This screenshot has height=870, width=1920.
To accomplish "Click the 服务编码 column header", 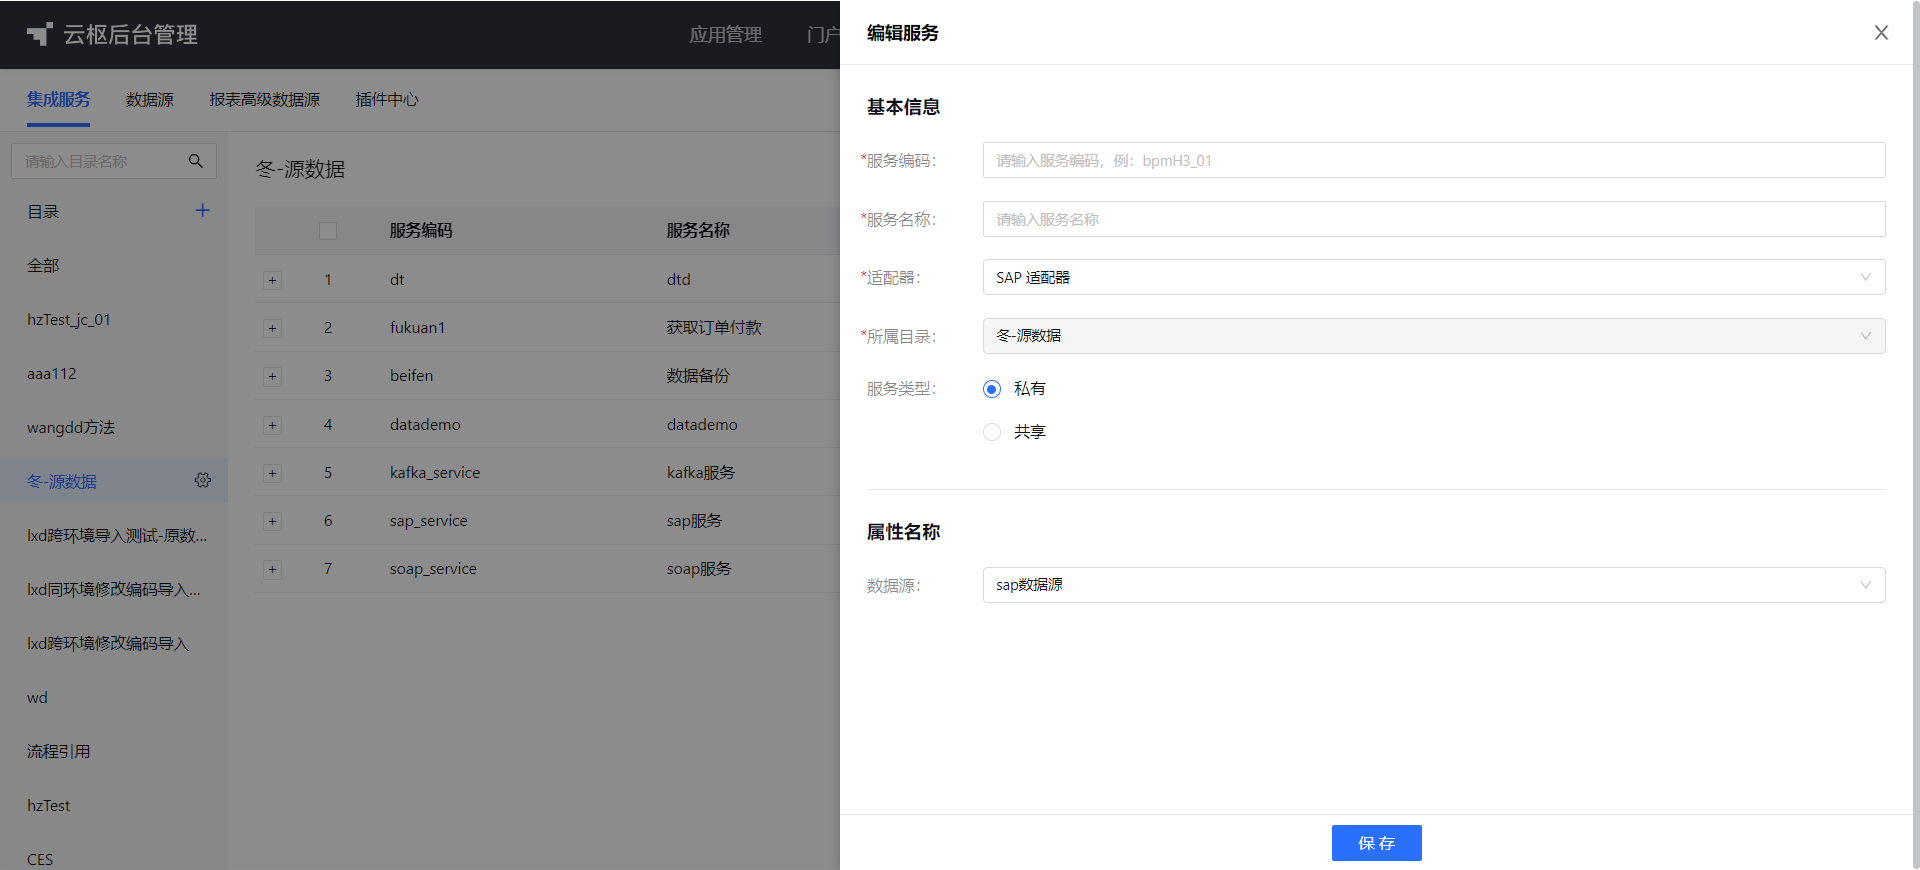I will click(x=421, y=230).
